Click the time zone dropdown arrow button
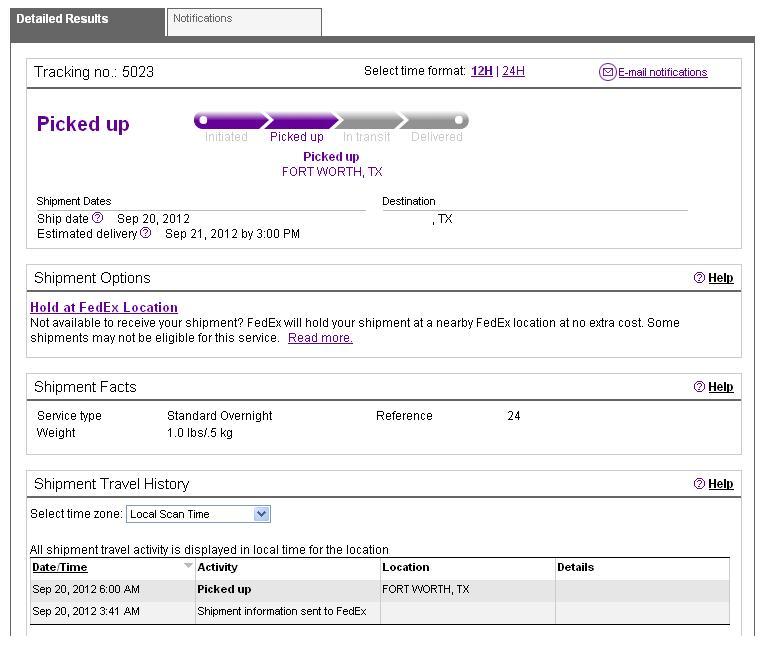Screen dimensions: 760x646 (261, 514)
